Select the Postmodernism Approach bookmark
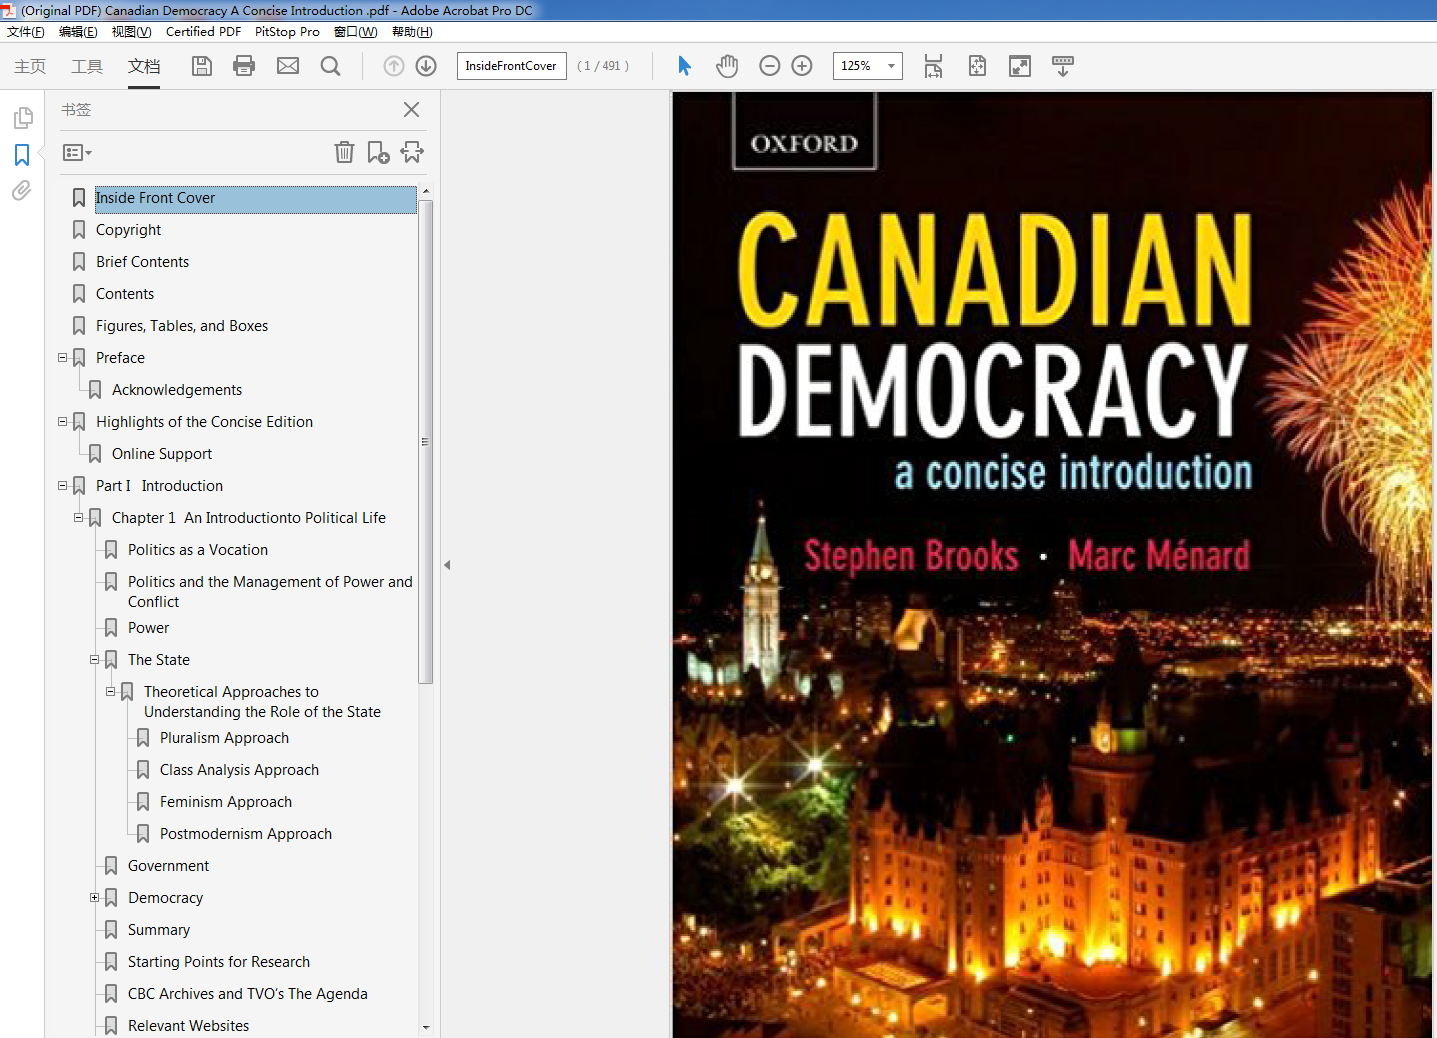 pos(246,834)
